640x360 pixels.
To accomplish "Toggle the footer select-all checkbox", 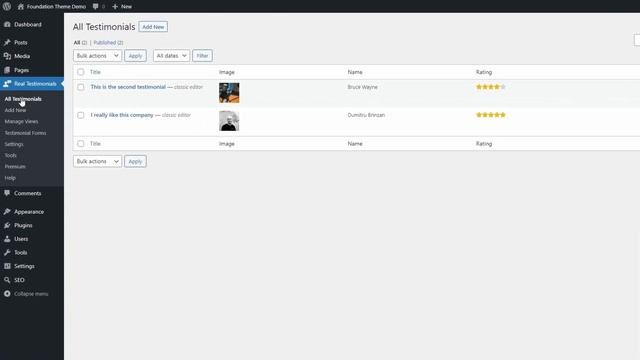I will (x=81, y=144).
